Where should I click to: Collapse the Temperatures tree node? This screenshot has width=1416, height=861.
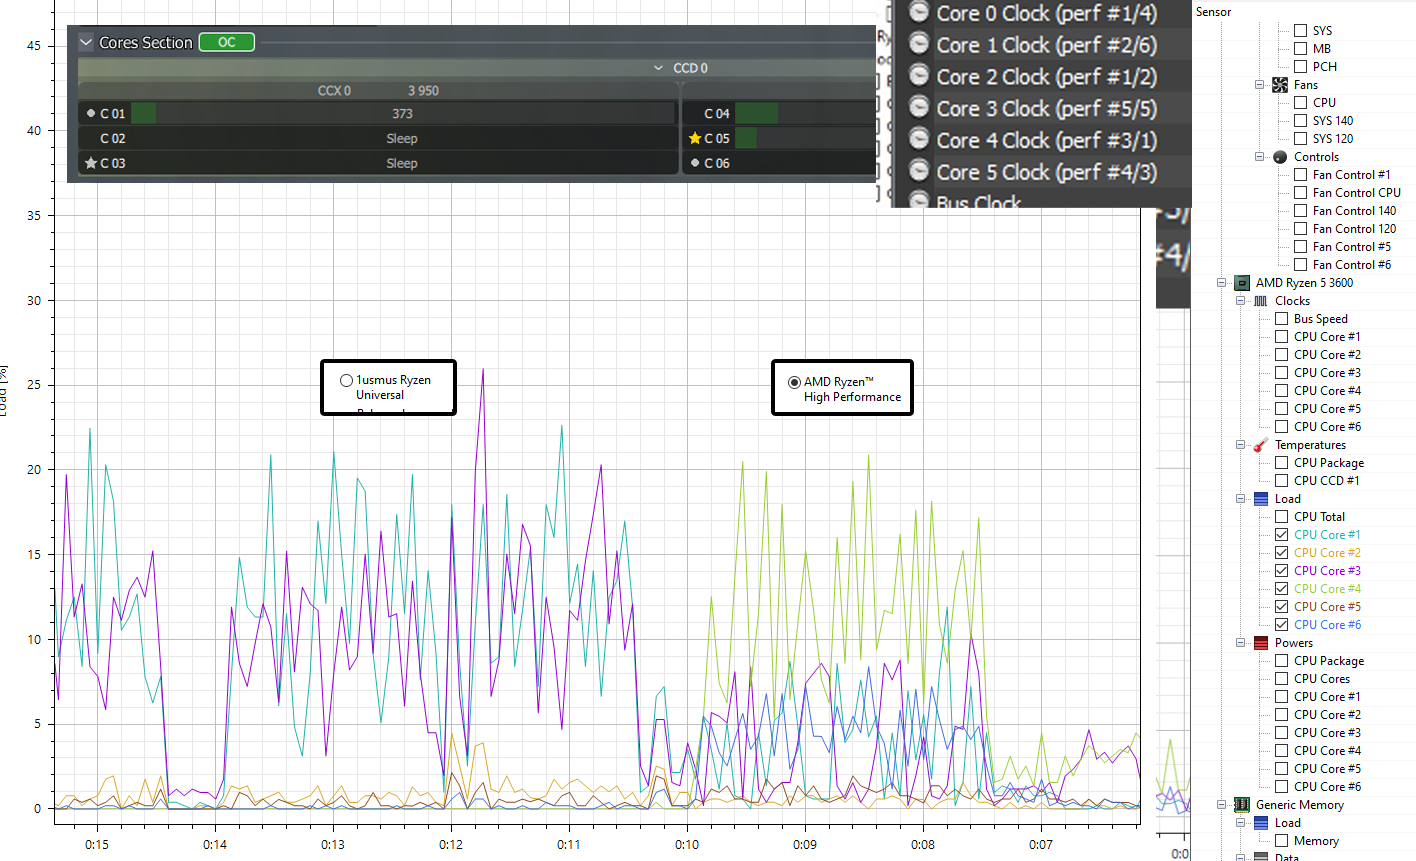(1241, 445)
